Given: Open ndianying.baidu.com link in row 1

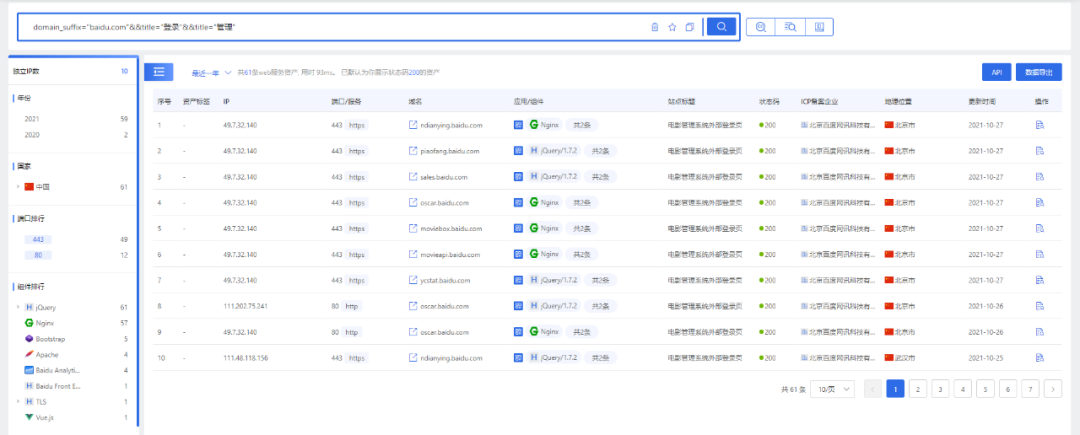Looking at the screenshot, I should coord(451,125).
